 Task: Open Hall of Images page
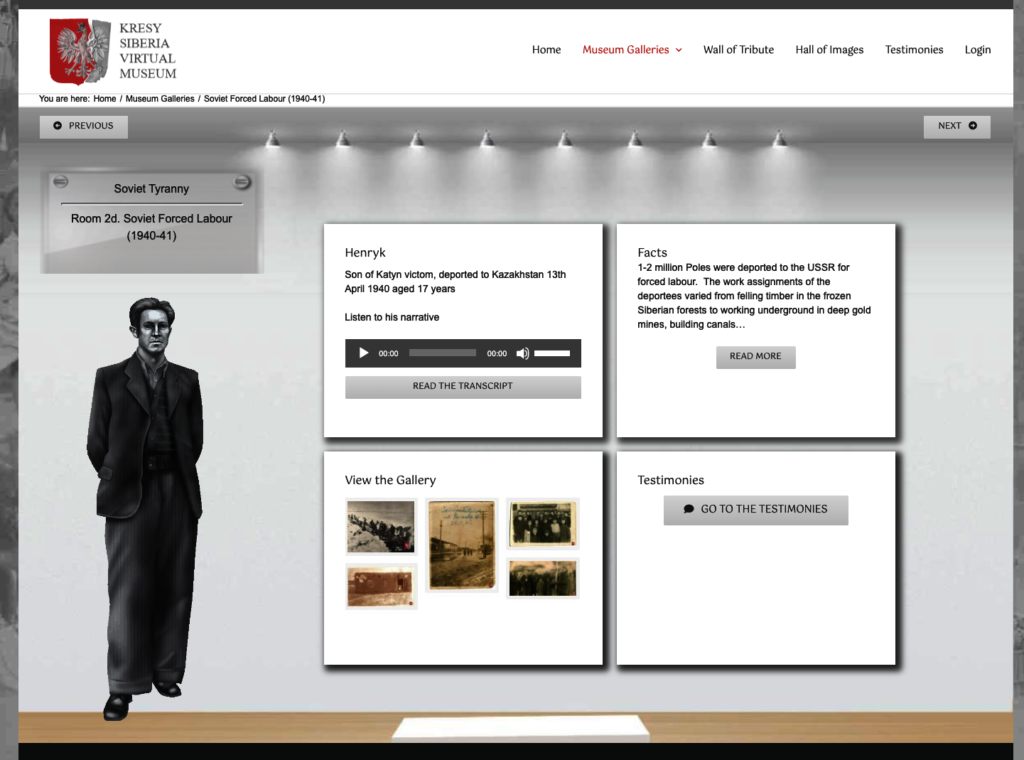click(x=829, y=50)
